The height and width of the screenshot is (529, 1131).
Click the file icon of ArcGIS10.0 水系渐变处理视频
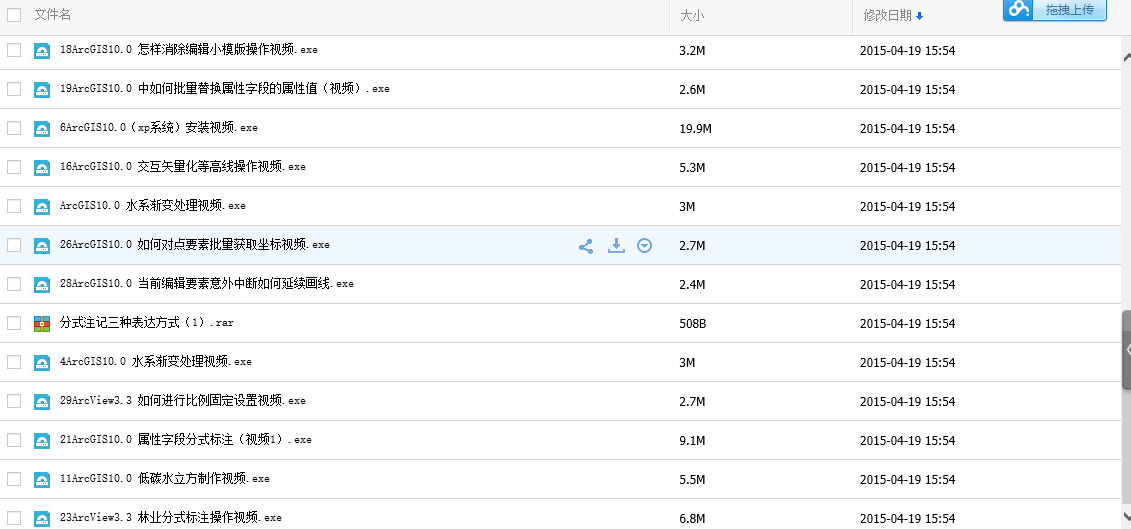(x=42, y=206)
